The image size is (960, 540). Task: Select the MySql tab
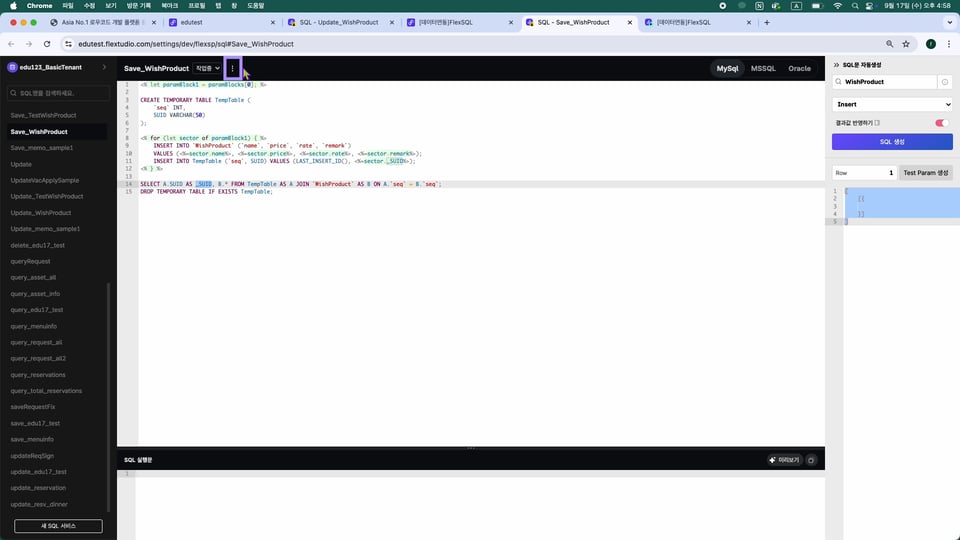coord(727,69)
